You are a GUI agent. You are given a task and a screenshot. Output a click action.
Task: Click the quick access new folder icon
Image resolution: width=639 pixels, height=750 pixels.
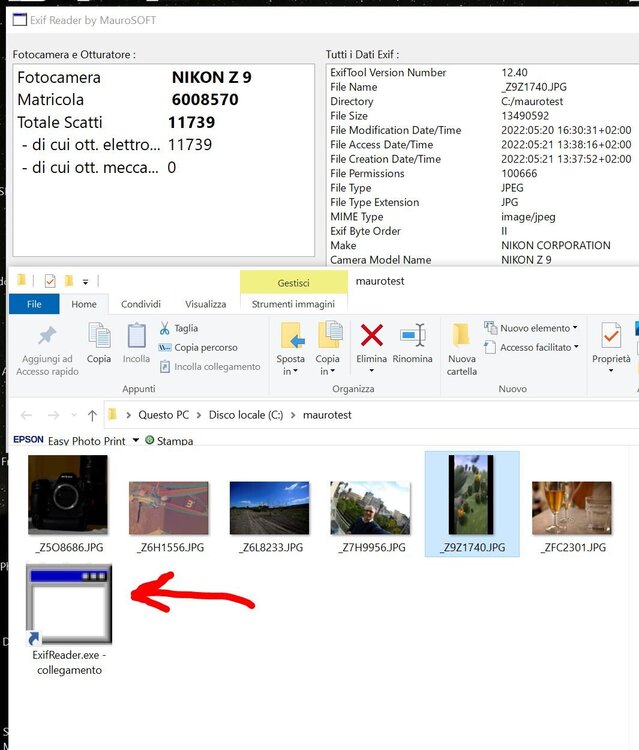pyautogui.click(x=69, y=281)
